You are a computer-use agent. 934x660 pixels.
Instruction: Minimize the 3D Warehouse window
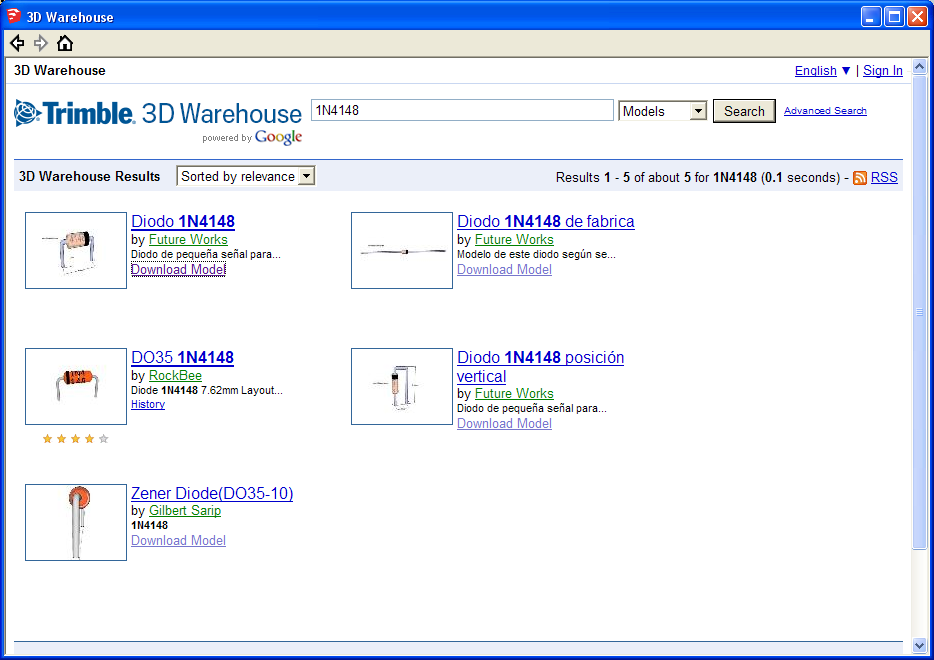871,17
